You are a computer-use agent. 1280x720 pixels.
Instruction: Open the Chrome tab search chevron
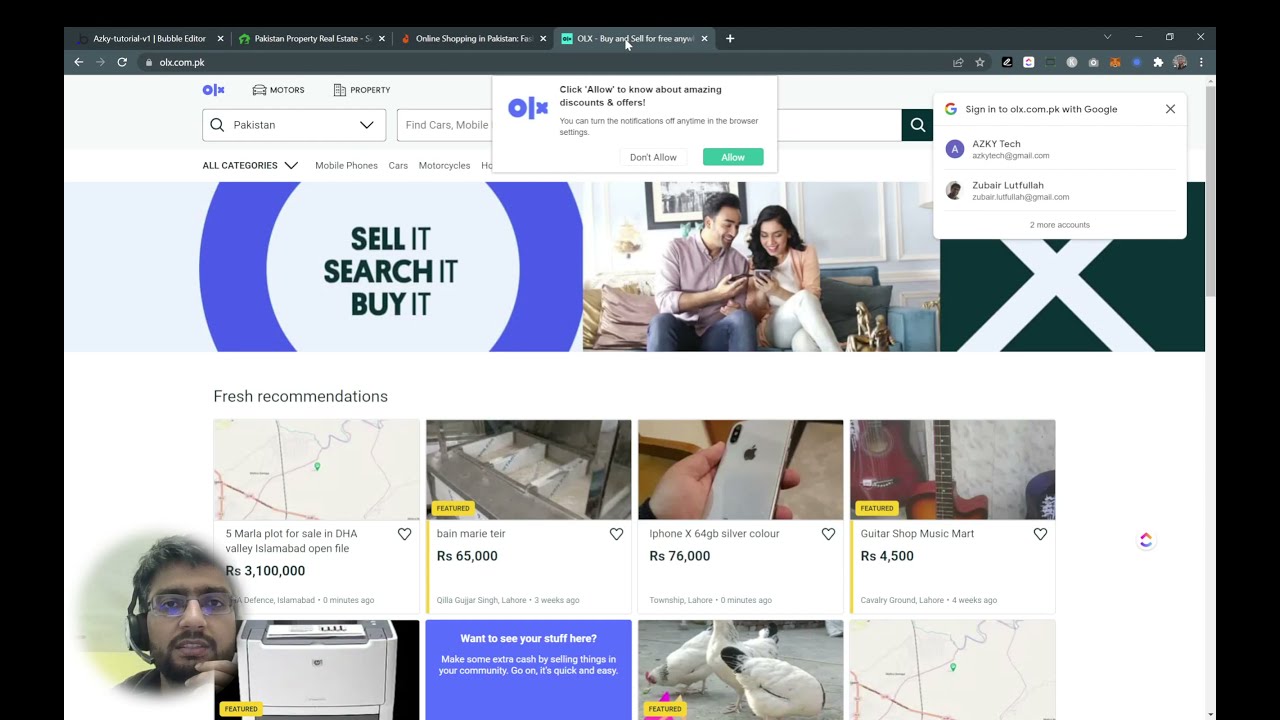coord(1107,37)
